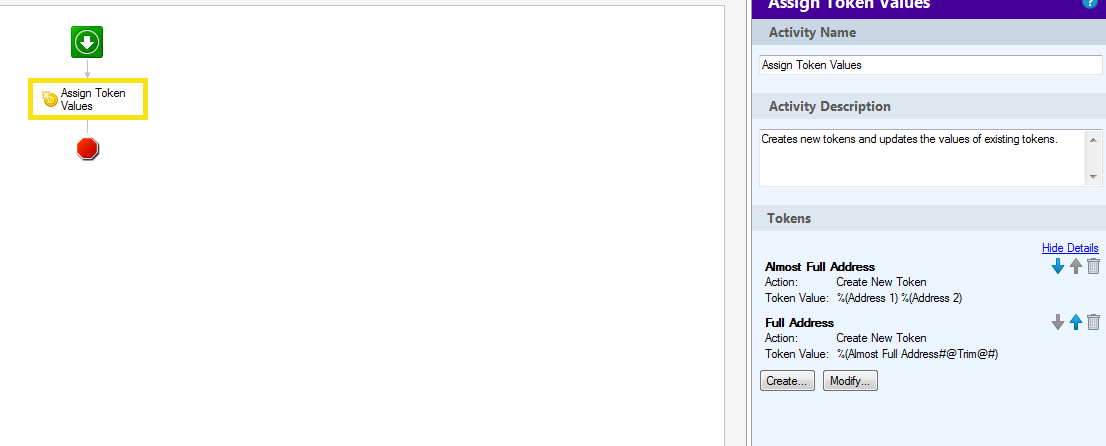
Task: Click the Tokens section header
Action: [929, 218]
